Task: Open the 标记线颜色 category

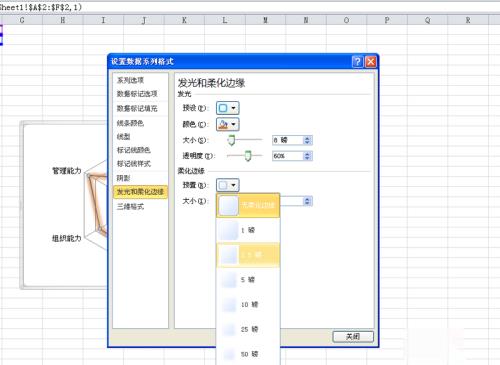Action: pyautogui.click(x=134, y=150)
